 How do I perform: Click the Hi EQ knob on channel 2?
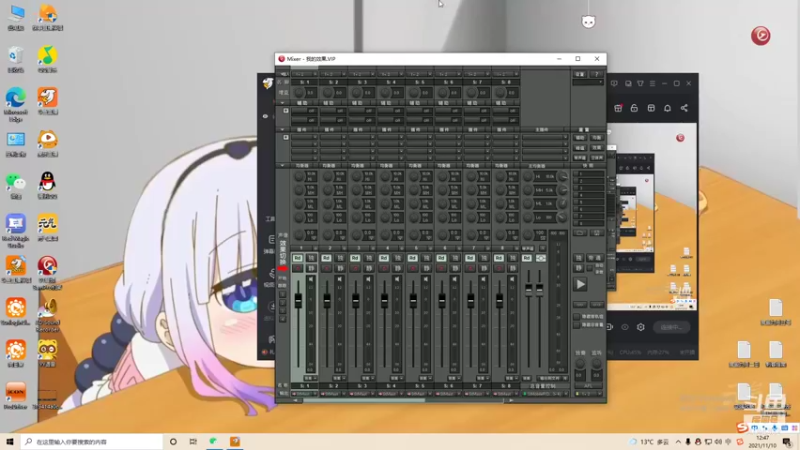pyautogui.click(x=328, y=177)
